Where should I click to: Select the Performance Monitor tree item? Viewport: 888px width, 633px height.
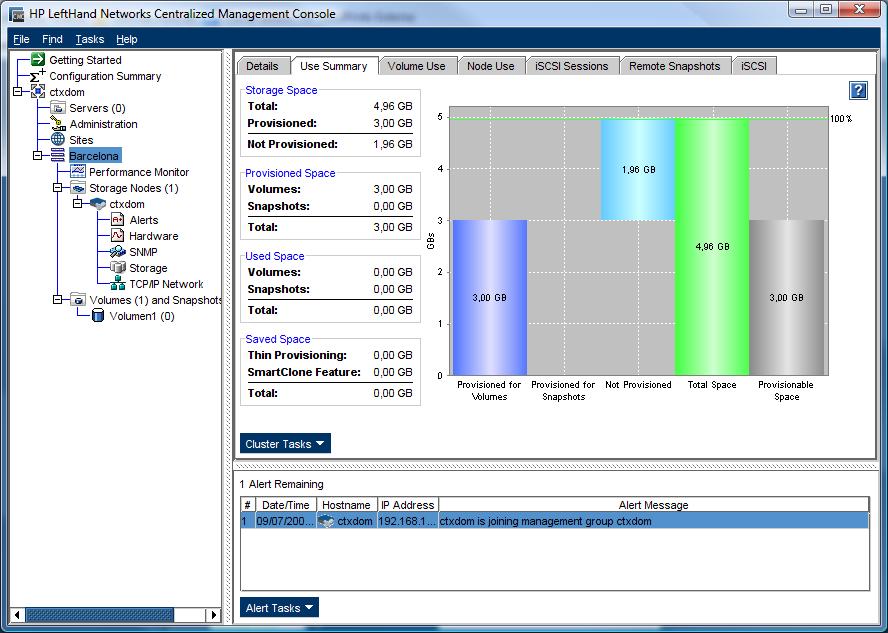(x=139, y=172)
